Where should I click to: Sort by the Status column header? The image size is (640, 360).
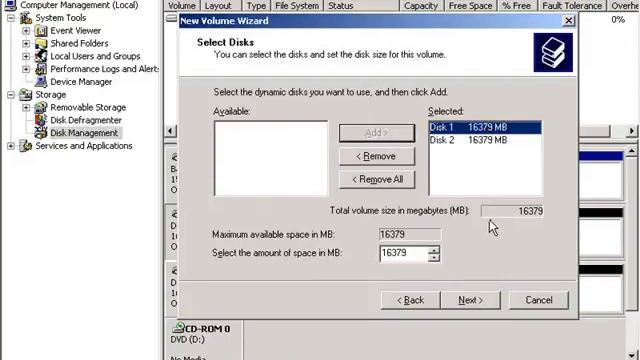[361, 6]
